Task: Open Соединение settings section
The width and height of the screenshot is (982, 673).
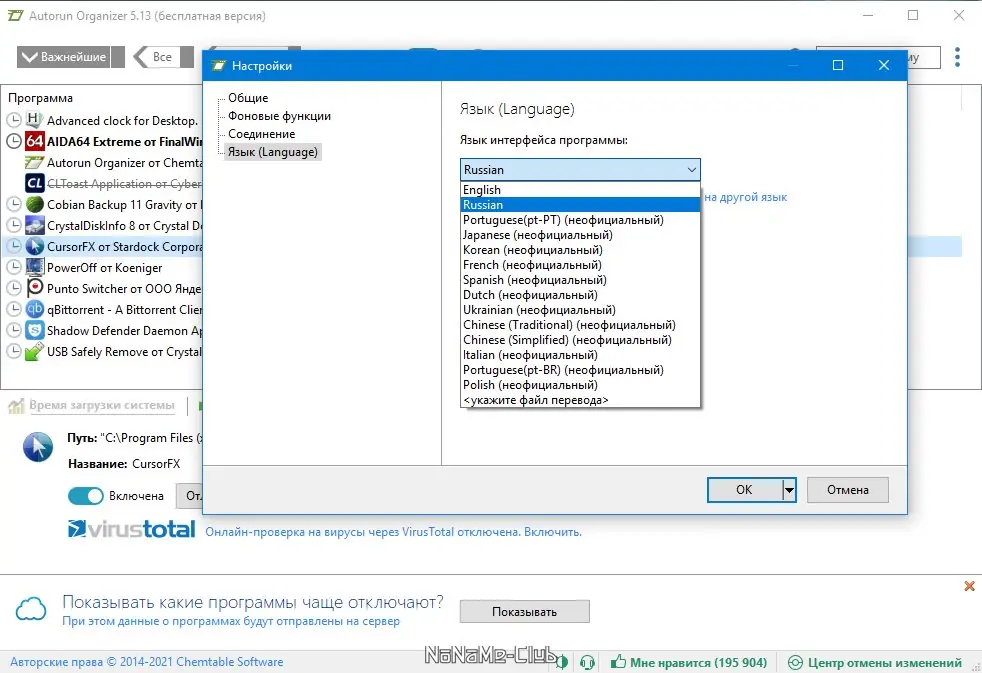Action: click(261, 134)
